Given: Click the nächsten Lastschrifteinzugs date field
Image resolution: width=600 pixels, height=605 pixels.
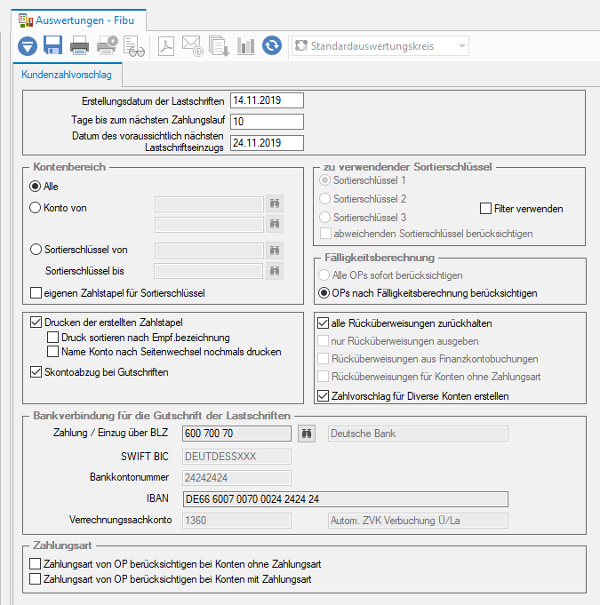Looking at the screenshot, I should point(267,143).
